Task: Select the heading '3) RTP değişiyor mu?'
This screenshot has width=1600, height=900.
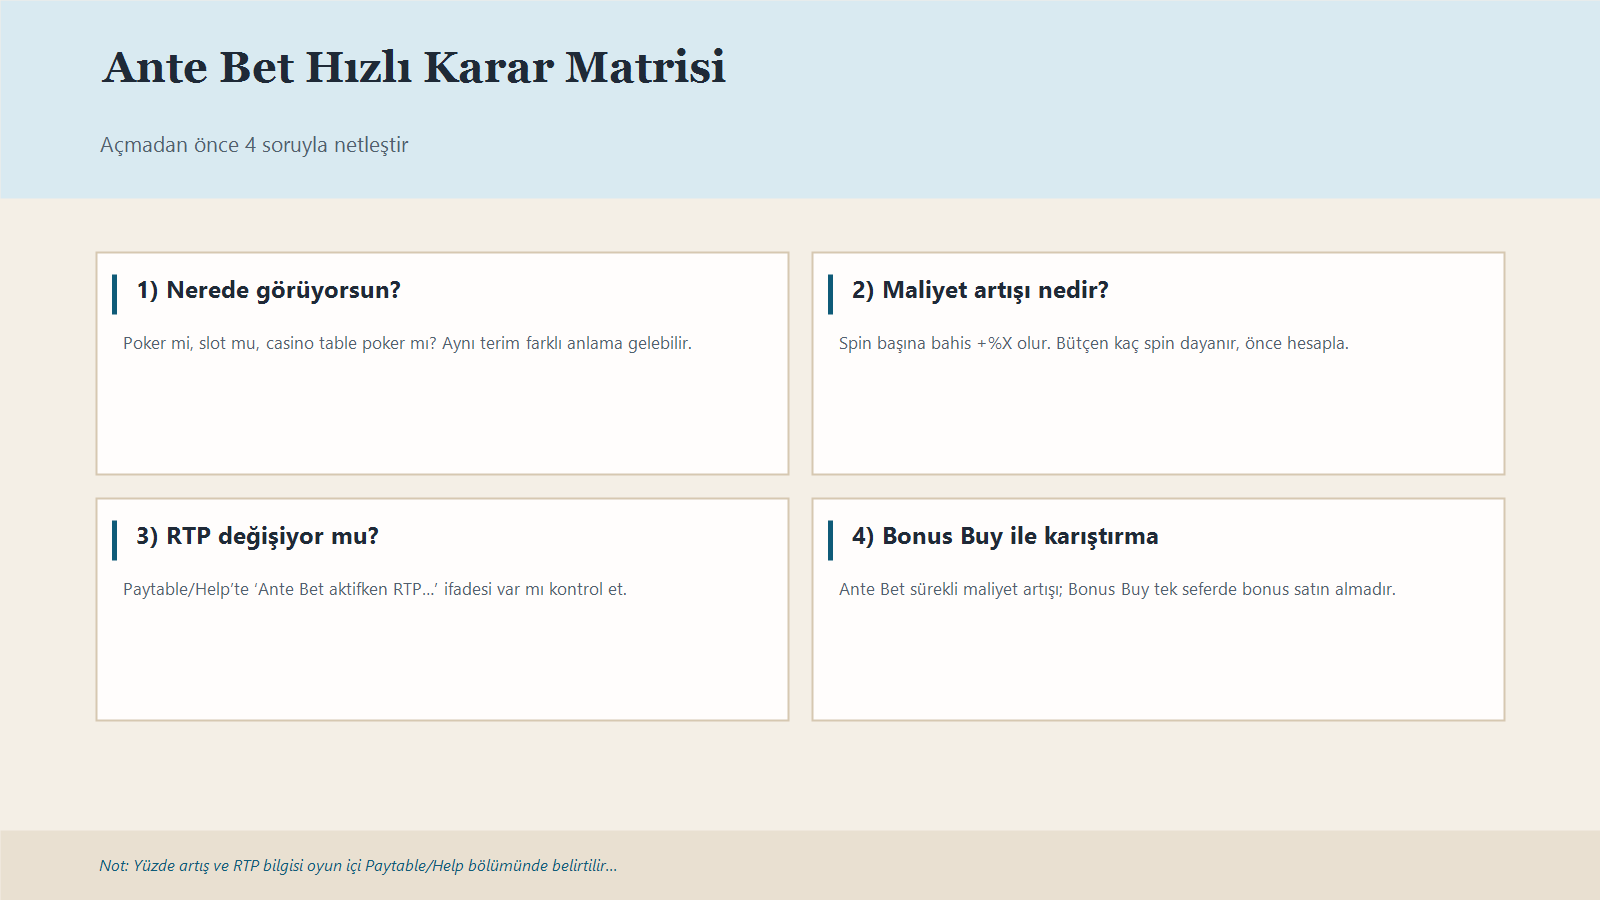Action: [x=258, y=536]
